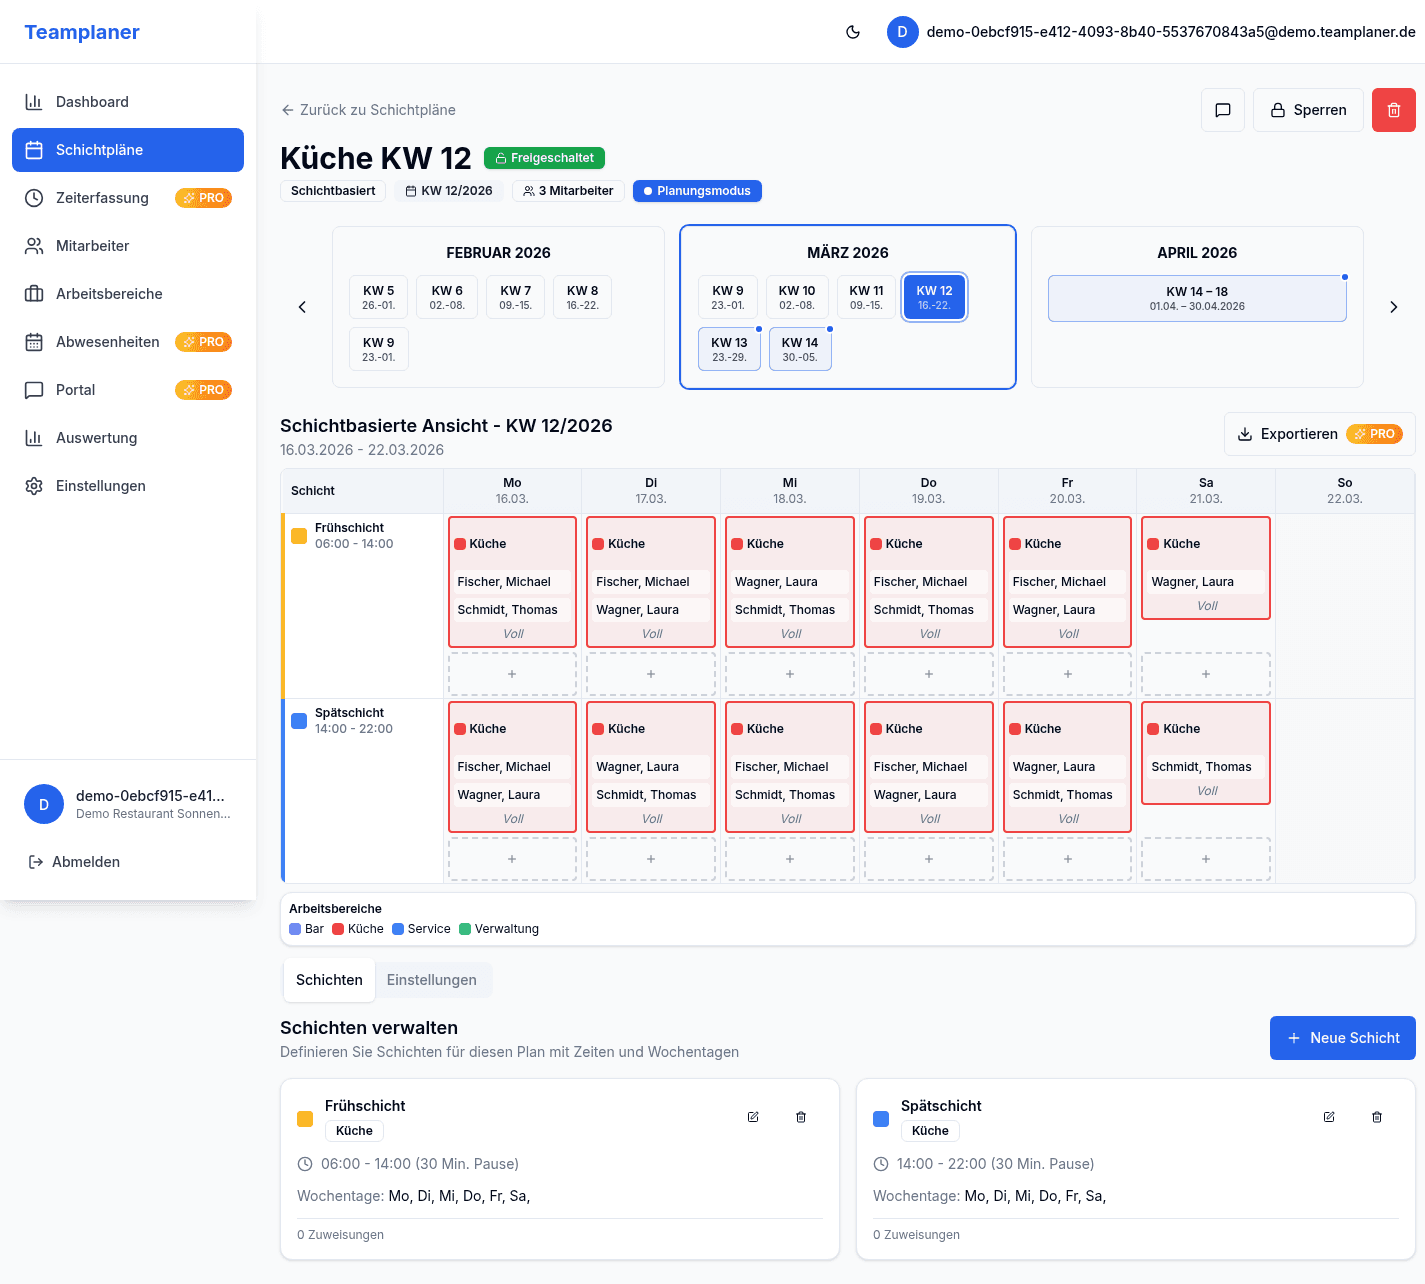Delete the Spätschicht shift trash icon
This screenshot has height=1284, width=1425.
point(1377,1117)
